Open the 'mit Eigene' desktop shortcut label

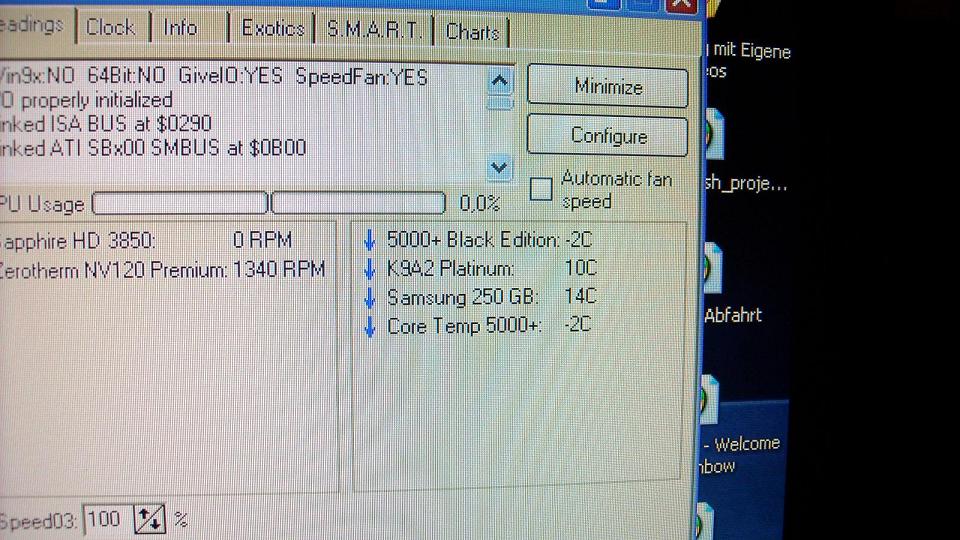[x=751, y=51]
